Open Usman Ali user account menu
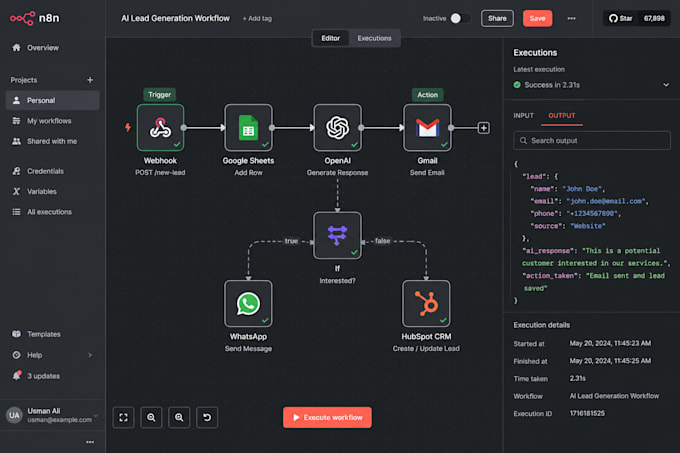Screen dimensions: 680x453 52,415
